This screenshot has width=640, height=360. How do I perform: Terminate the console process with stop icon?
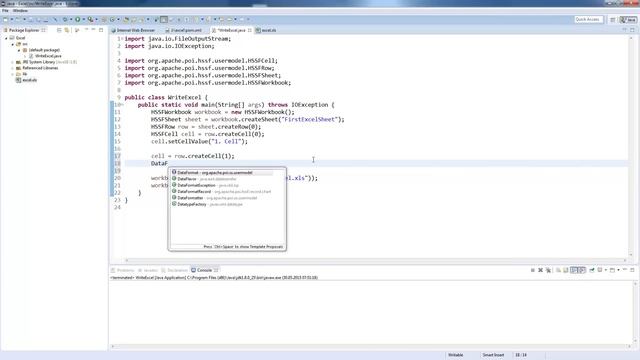point(533,270)
